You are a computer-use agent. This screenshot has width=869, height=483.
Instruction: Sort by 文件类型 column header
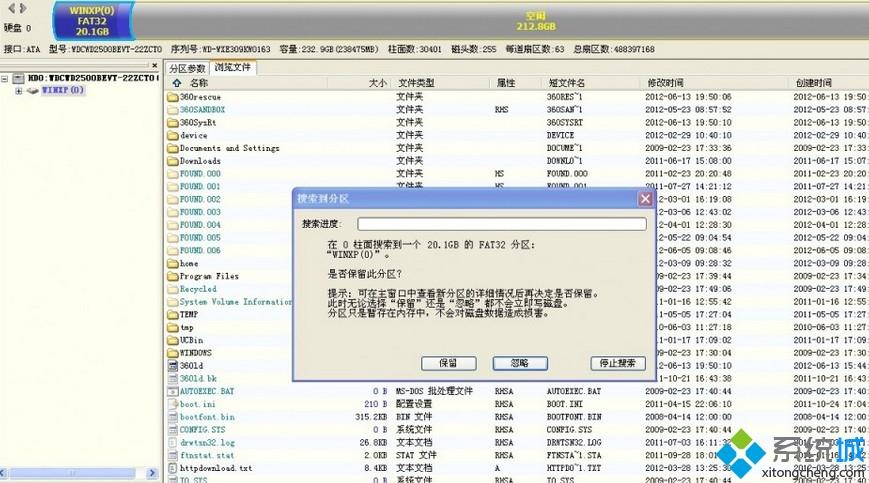tap(416, 83)
